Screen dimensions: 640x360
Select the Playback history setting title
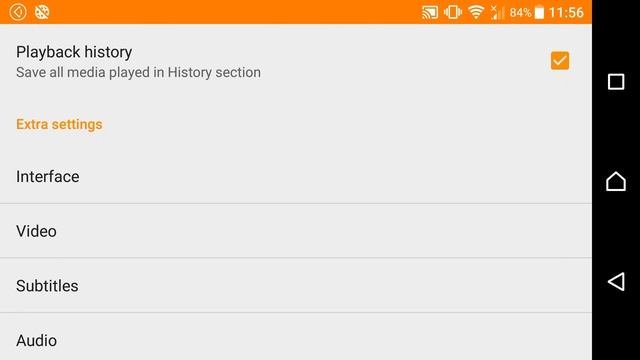coord(74,52)
